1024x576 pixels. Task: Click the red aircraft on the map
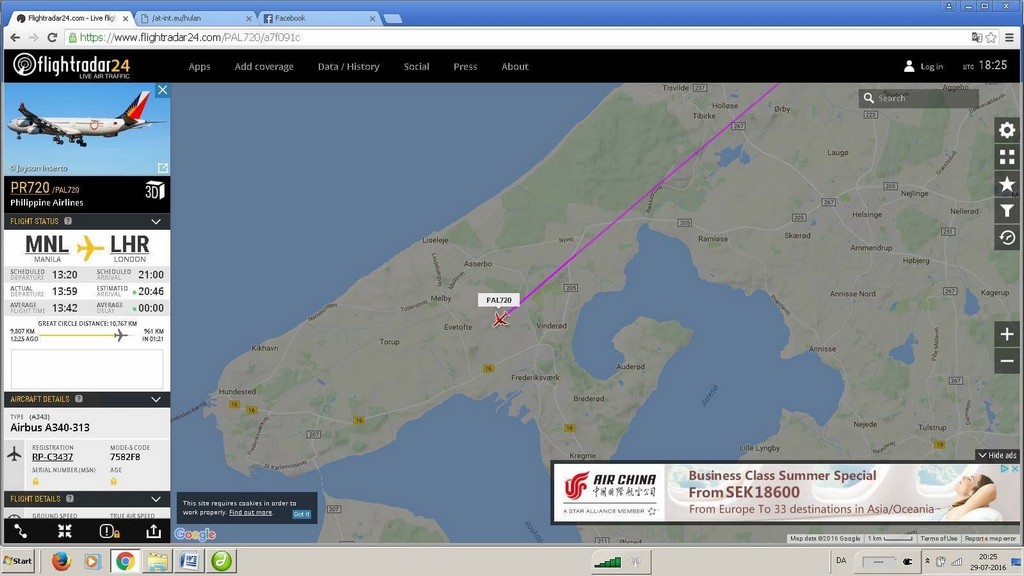[501, 319]
